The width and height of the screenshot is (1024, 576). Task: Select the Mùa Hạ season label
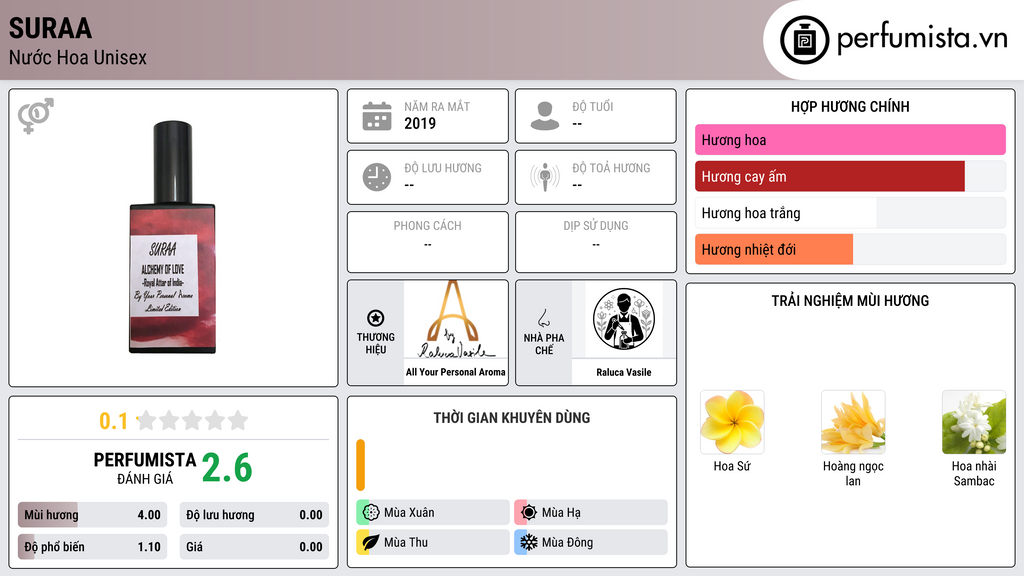click(x=561, y=513)
